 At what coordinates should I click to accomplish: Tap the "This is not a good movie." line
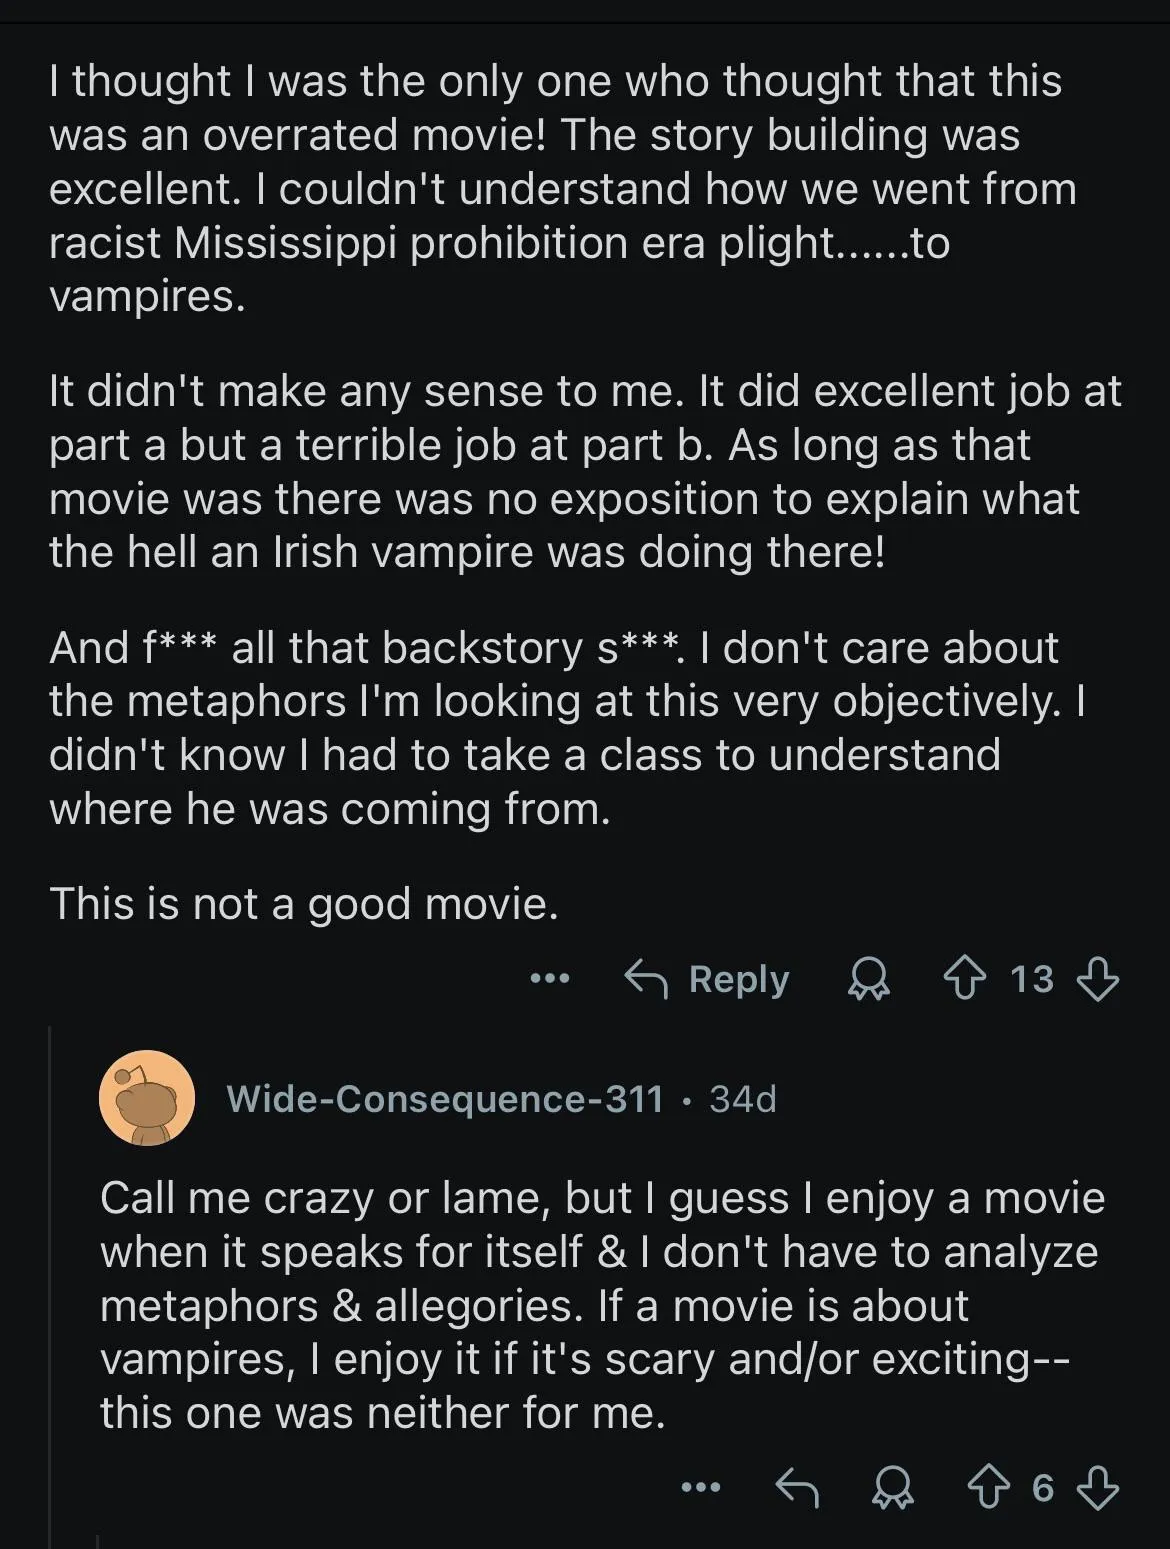(304, 903)
